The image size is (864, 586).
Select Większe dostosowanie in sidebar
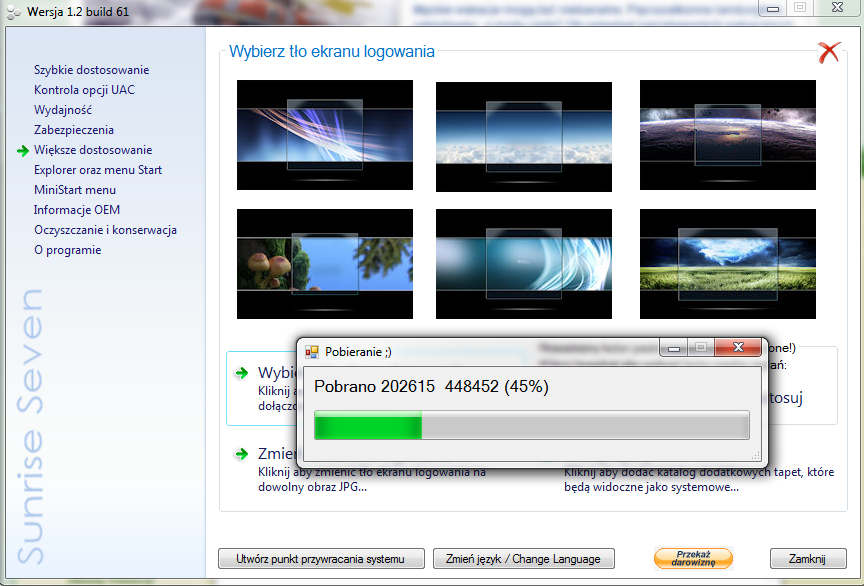[x=93, y=150]
